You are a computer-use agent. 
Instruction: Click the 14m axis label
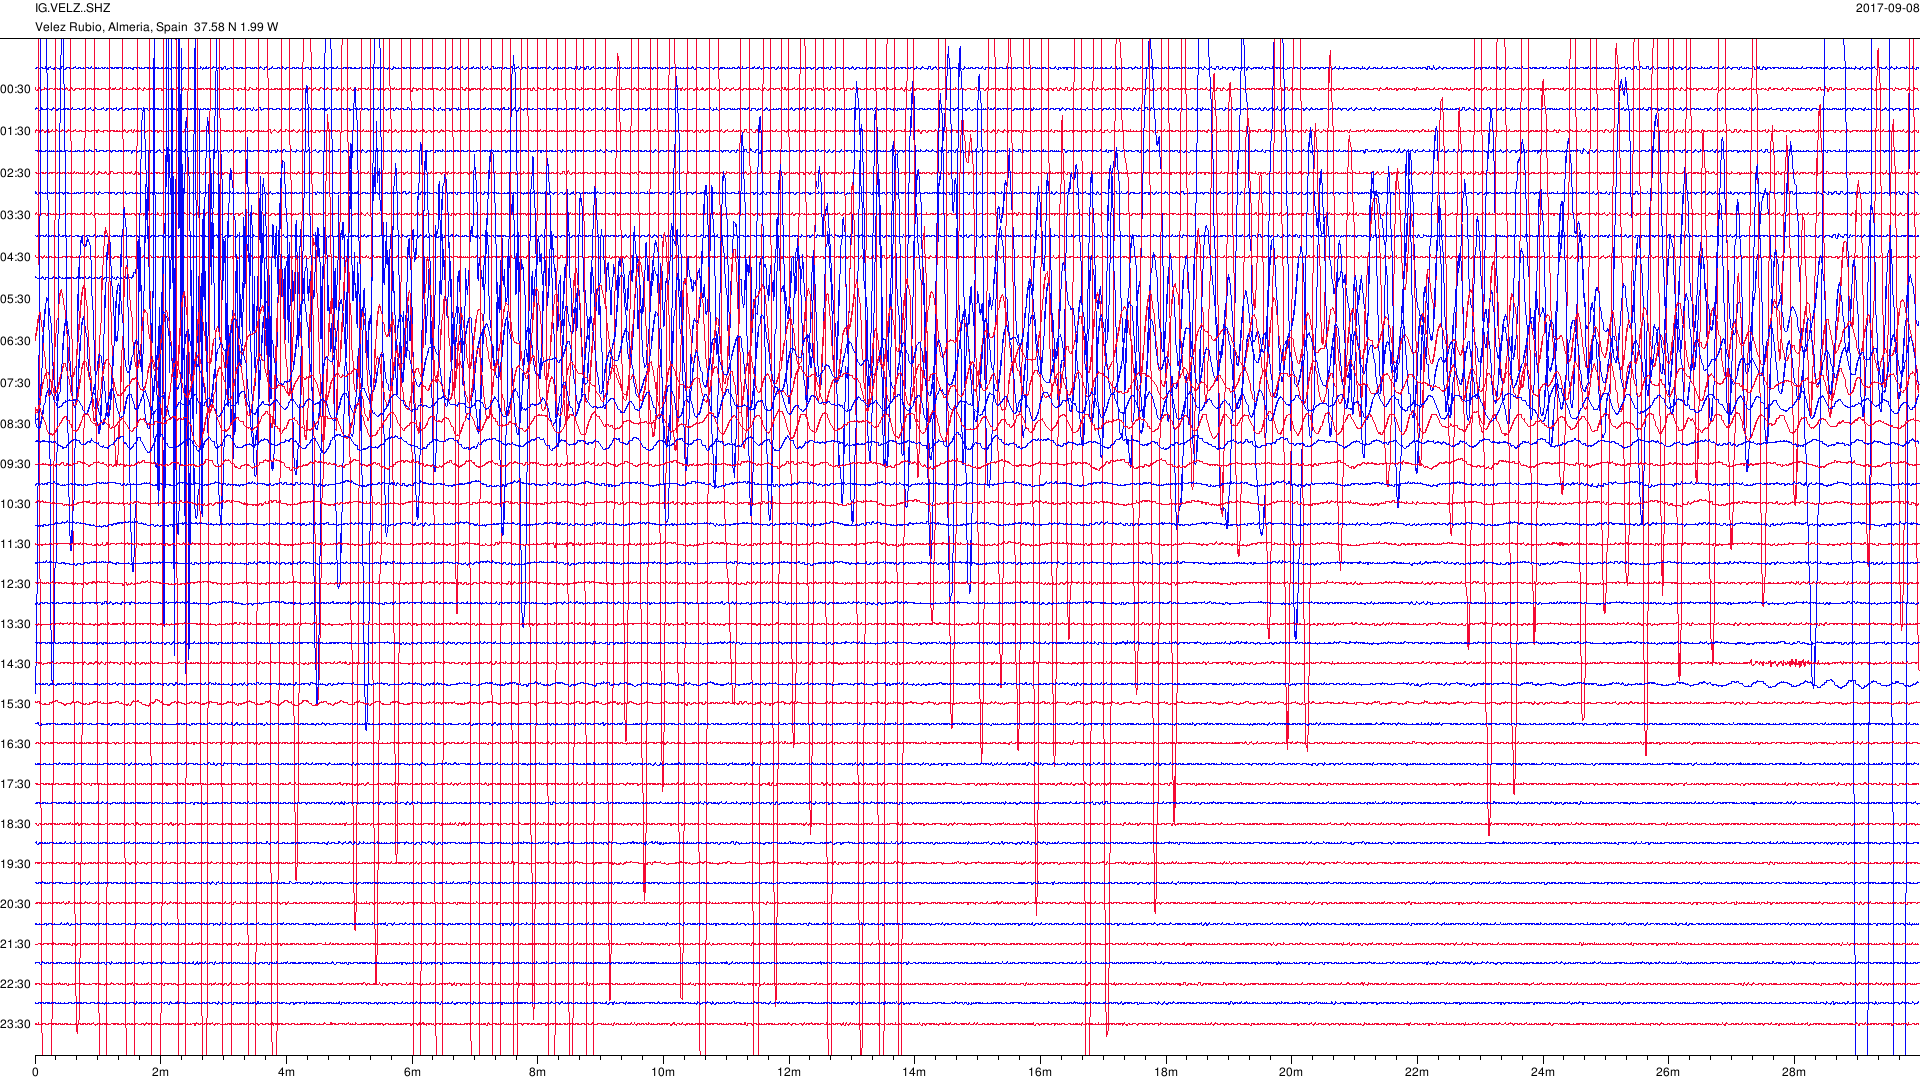tap(914, 1072)
